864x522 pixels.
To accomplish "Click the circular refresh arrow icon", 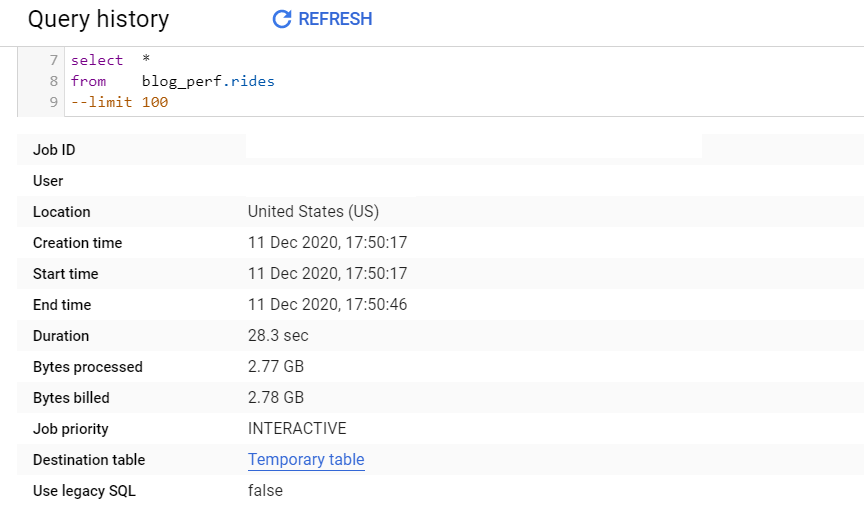I will pos(282,19).
